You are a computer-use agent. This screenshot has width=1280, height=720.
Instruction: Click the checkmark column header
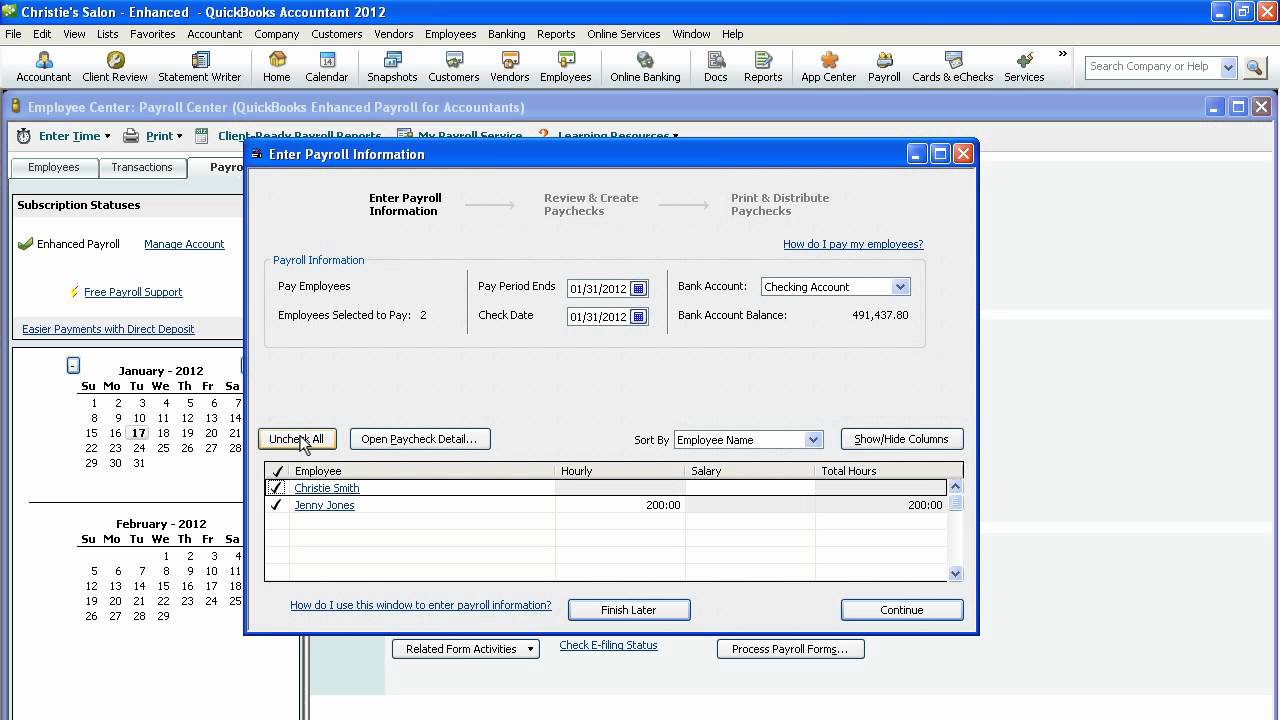click(277, 471)
